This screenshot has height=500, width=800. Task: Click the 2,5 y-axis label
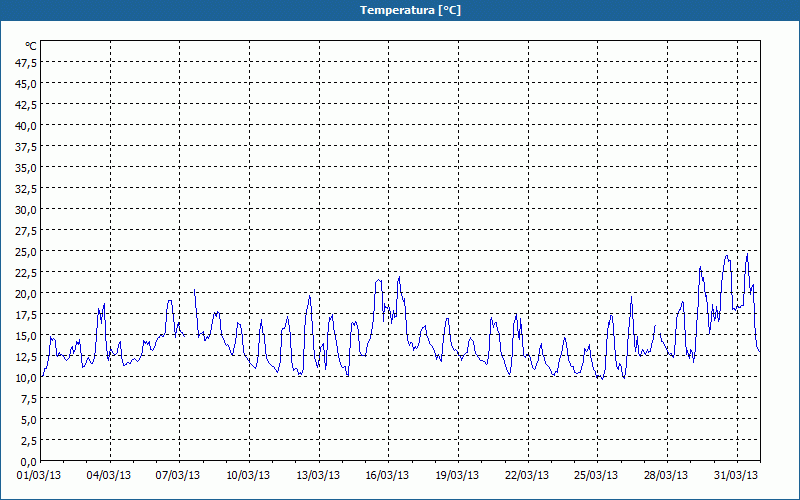pyautogui.click(x=29, y=441)
